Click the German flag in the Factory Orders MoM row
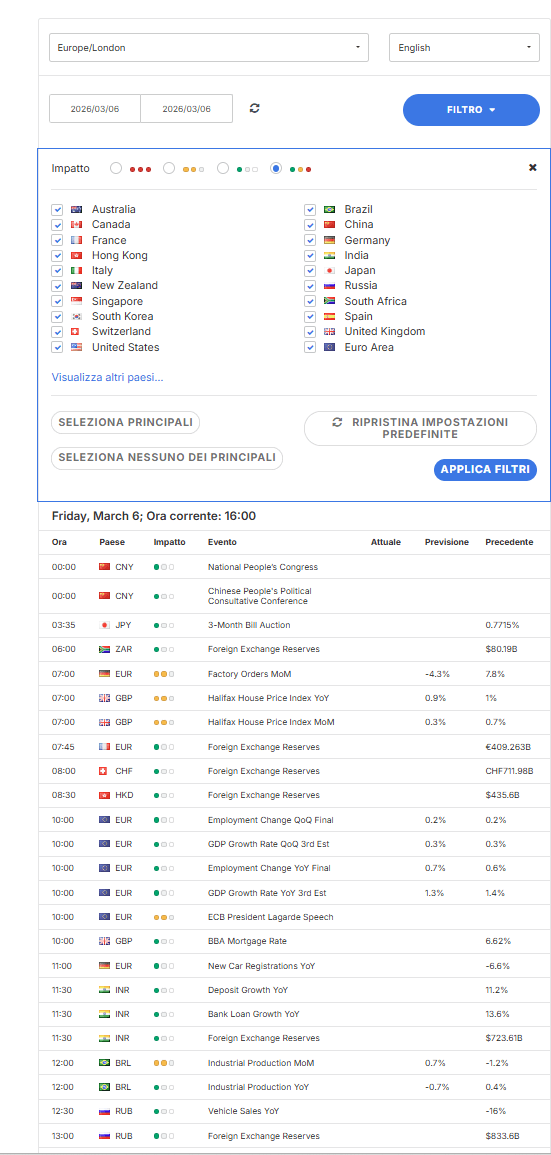The width and height of the screenshot is (551, 1155). click(x=104, y=673)
